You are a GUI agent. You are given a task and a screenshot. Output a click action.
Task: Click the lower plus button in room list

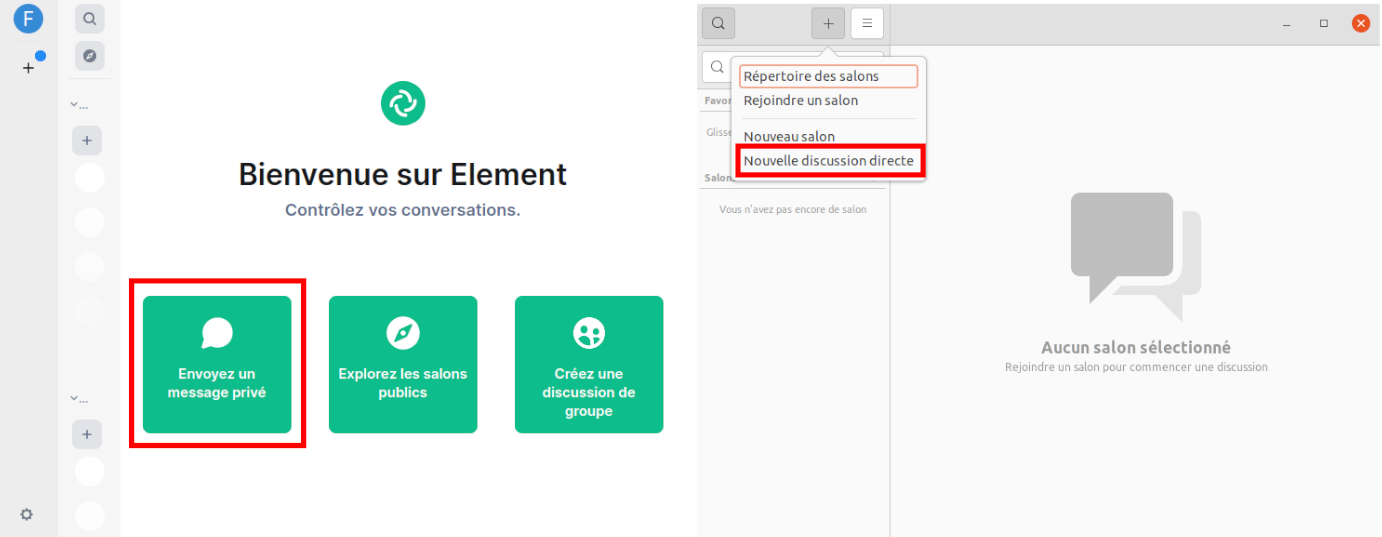[x=87, y=434]
